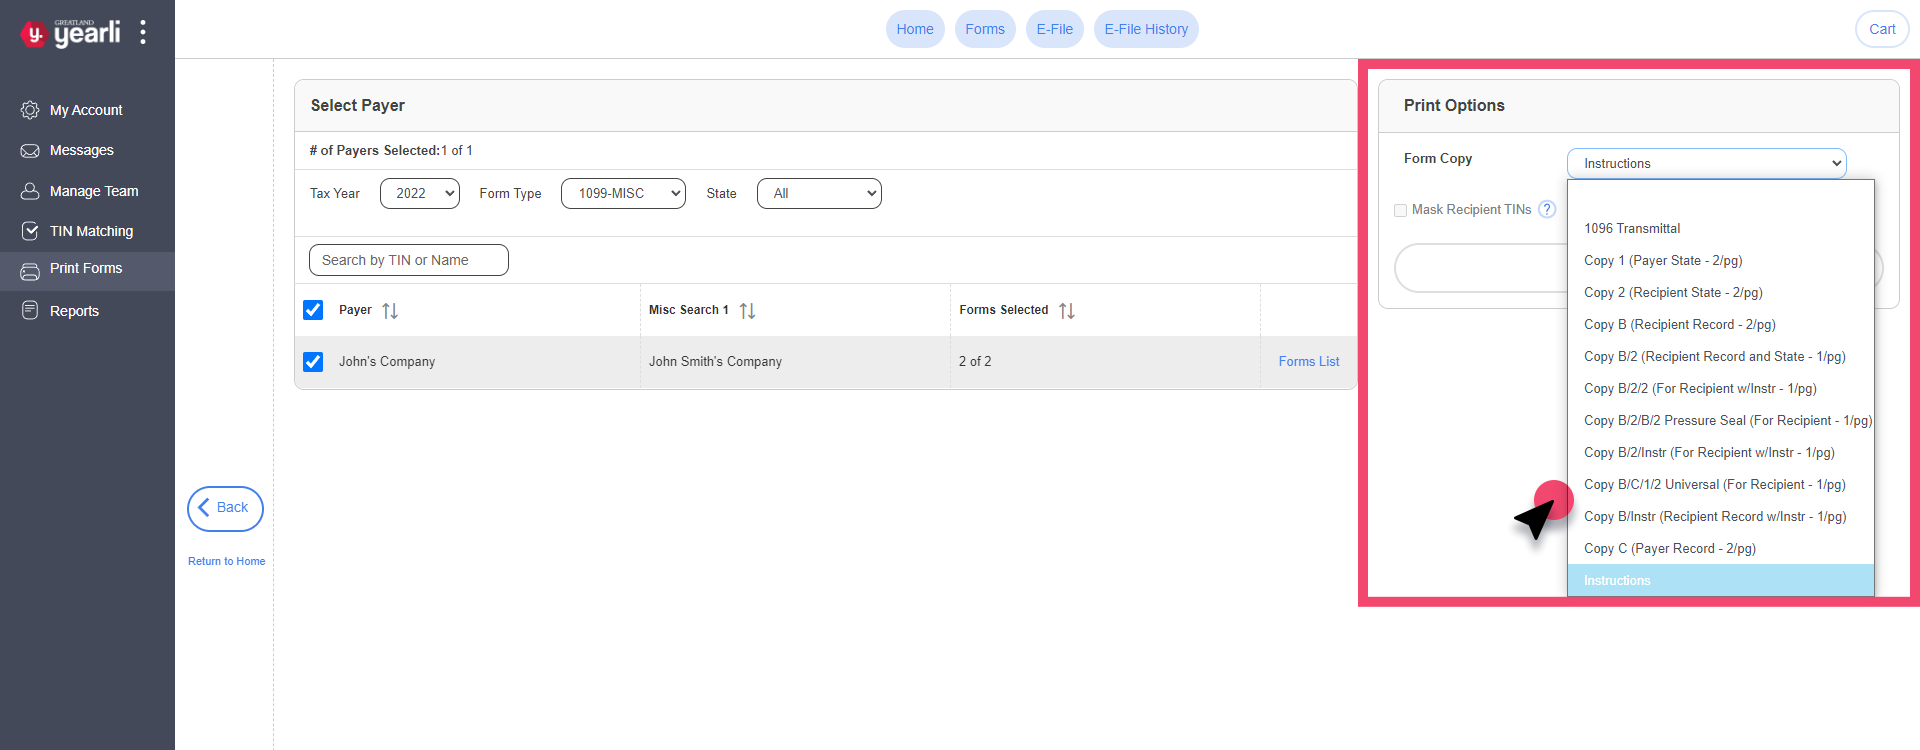Viewport: 1920px width, 750px height.
Task: Select Copy B (Recipient Record - 2/pg)
Action: pyautogui.click(x=1720, y=324)
